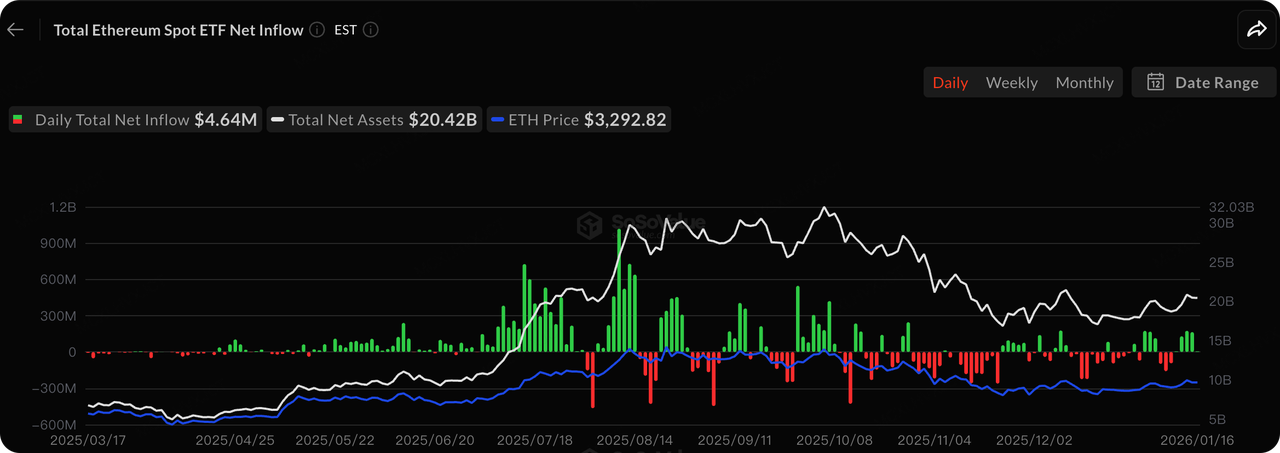Switch to the Monthly view
Viewport: 1280px width, 453px height.
tap(1084, 82)
